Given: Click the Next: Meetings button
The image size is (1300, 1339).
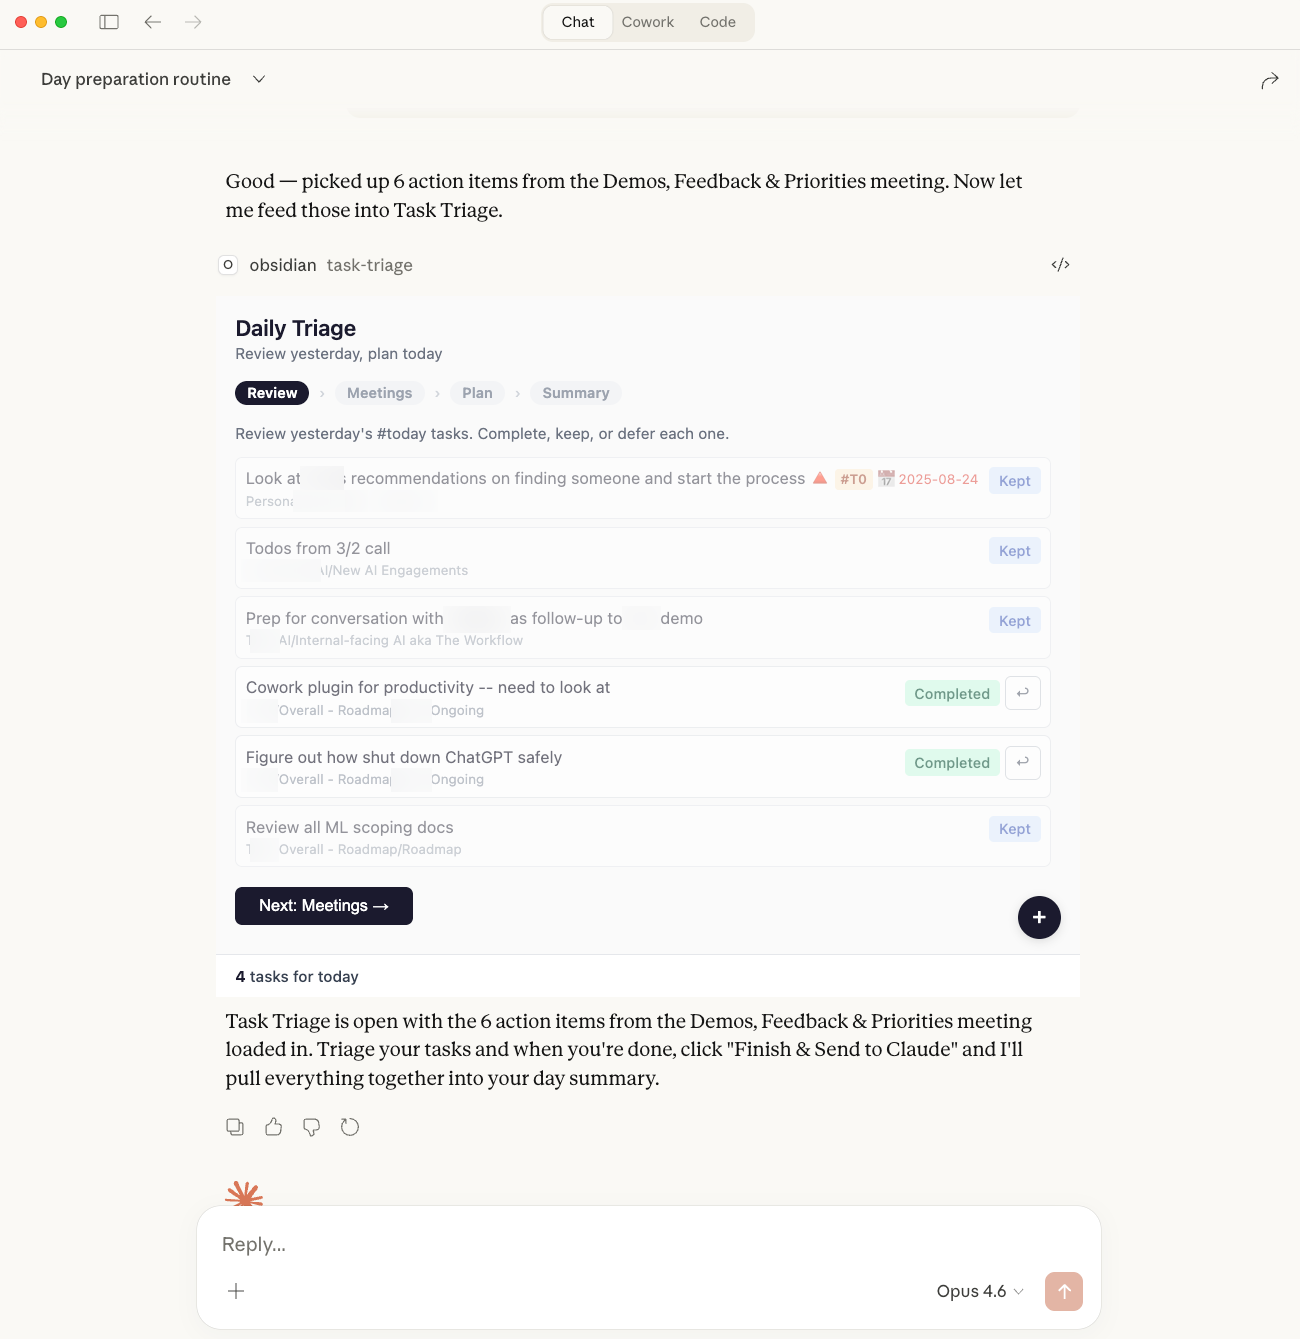Looking at the screenshot, I should 324,906.
